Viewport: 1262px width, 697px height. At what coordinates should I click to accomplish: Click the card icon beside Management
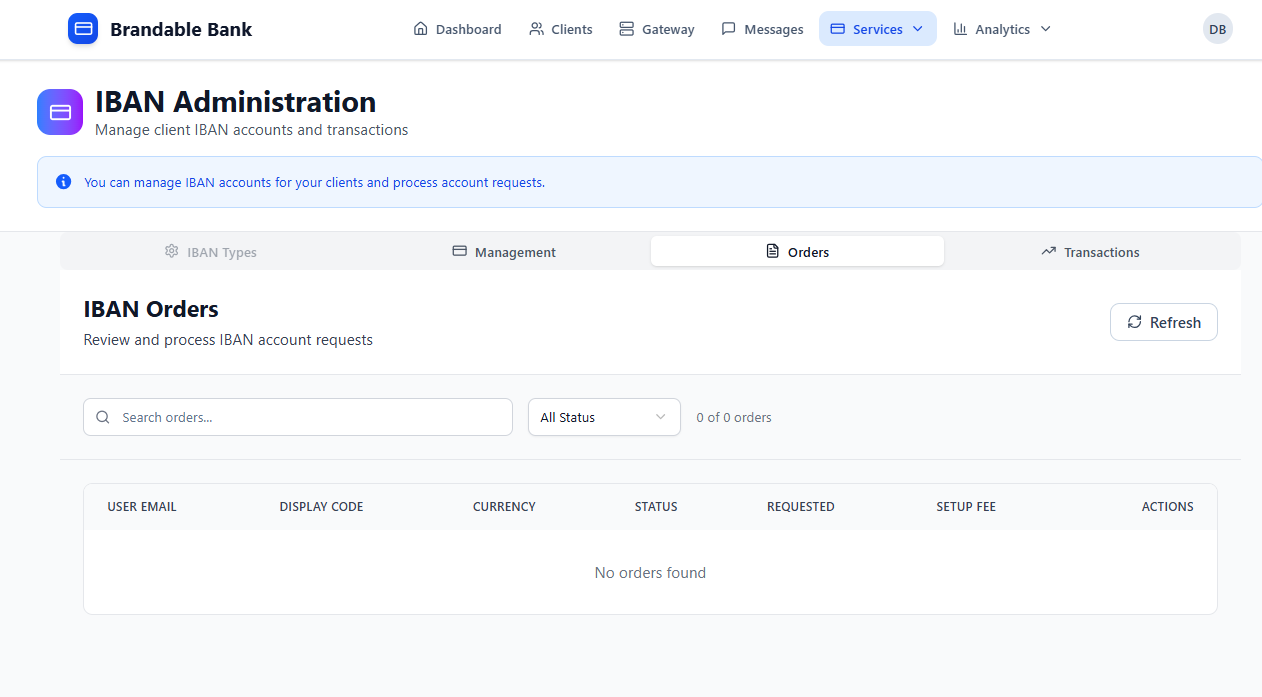click(460, 251)
